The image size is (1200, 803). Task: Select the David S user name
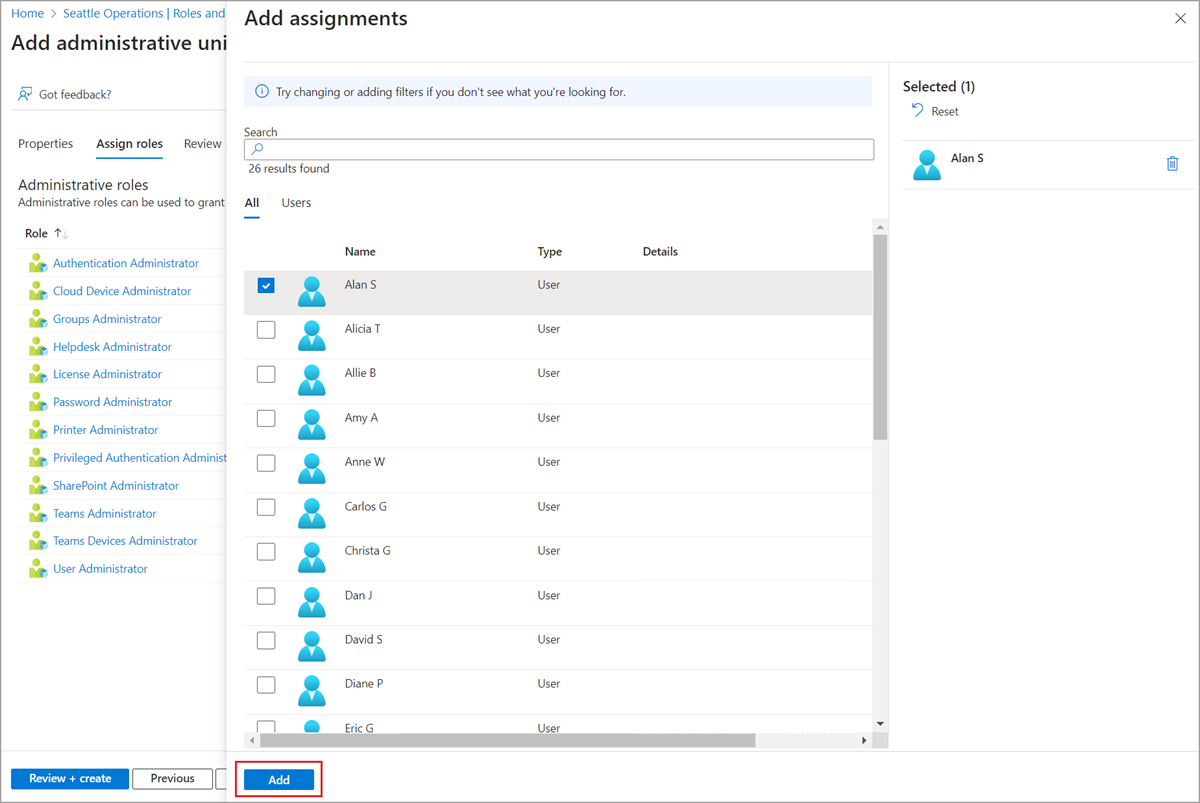click(x=364, y=640)
